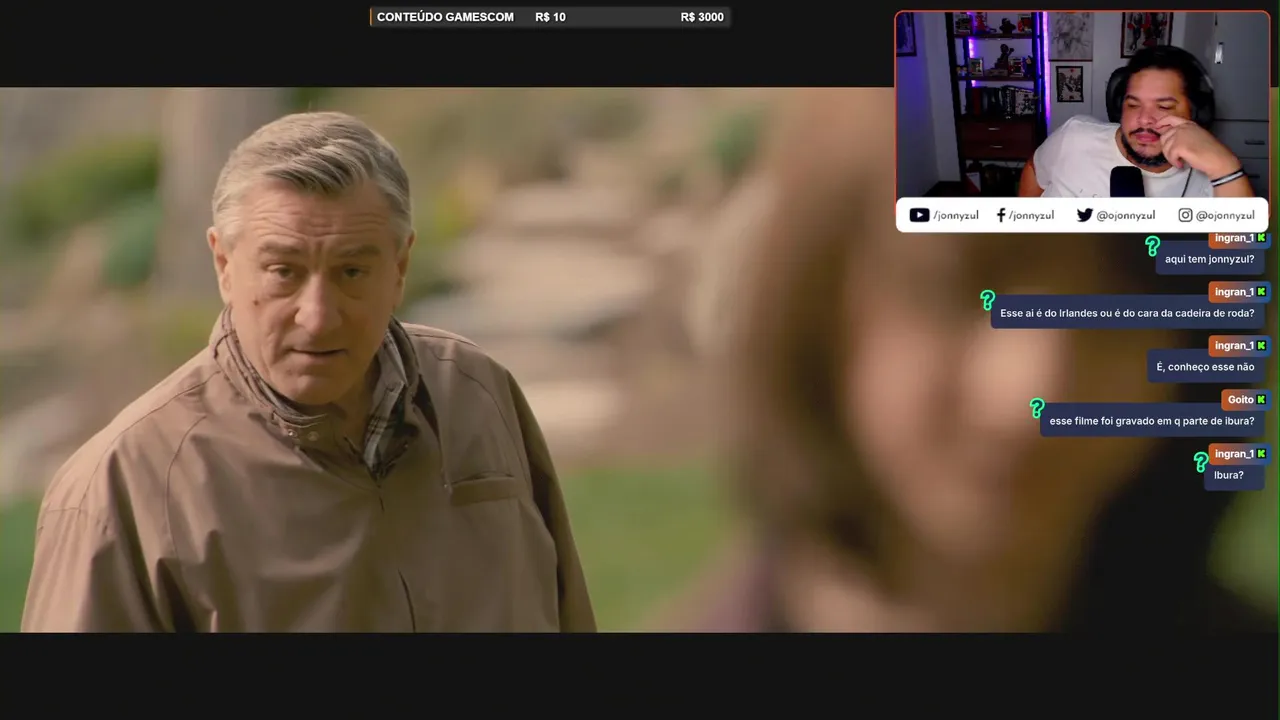Click the message 'É, conheço esse não'
This screenshot has height=720, width=1280.
point(1205,368)
